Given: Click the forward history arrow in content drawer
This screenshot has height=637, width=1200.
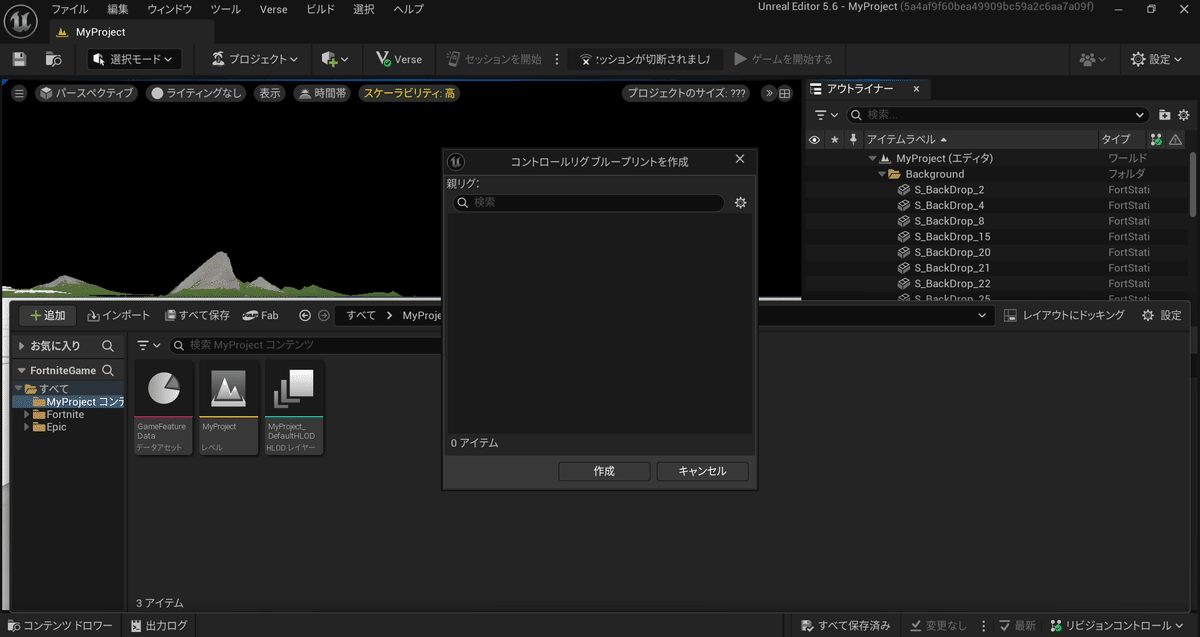Looking at the screenshot, I should click(x=323, y=316).
